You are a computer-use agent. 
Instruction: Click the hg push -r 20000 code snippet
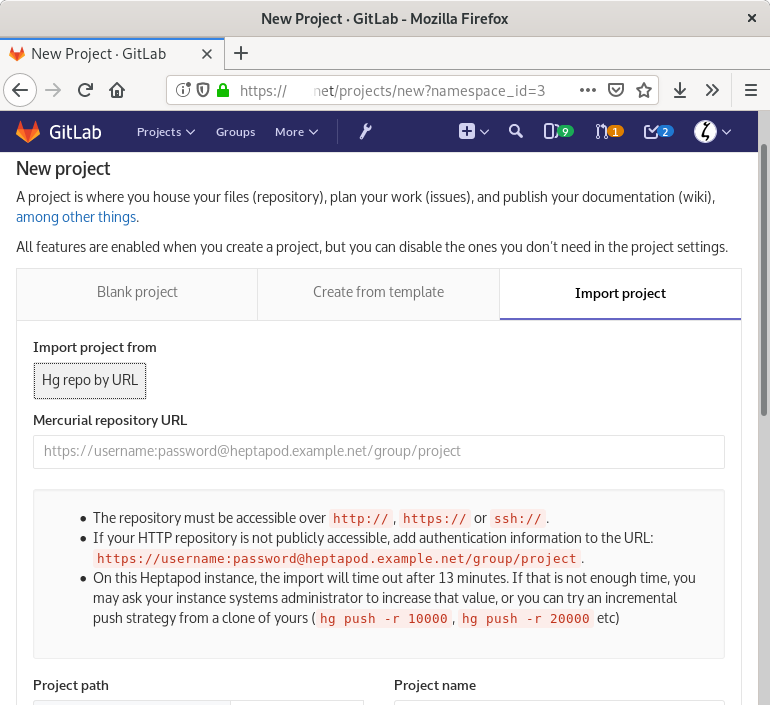coord(525,619)
